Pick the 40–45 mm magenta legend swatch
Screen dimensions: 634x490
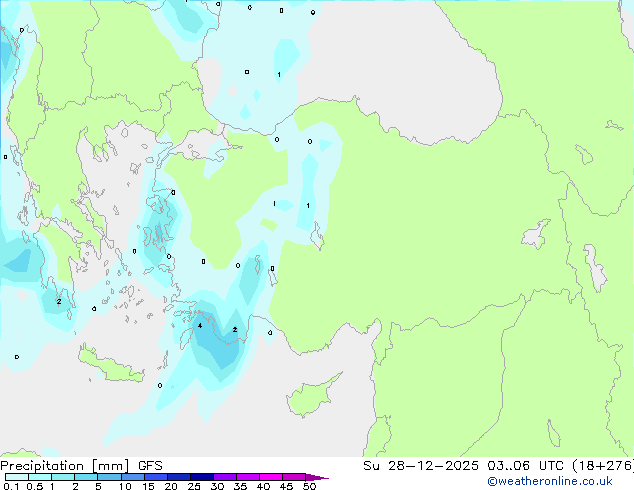tap(271, 477)
